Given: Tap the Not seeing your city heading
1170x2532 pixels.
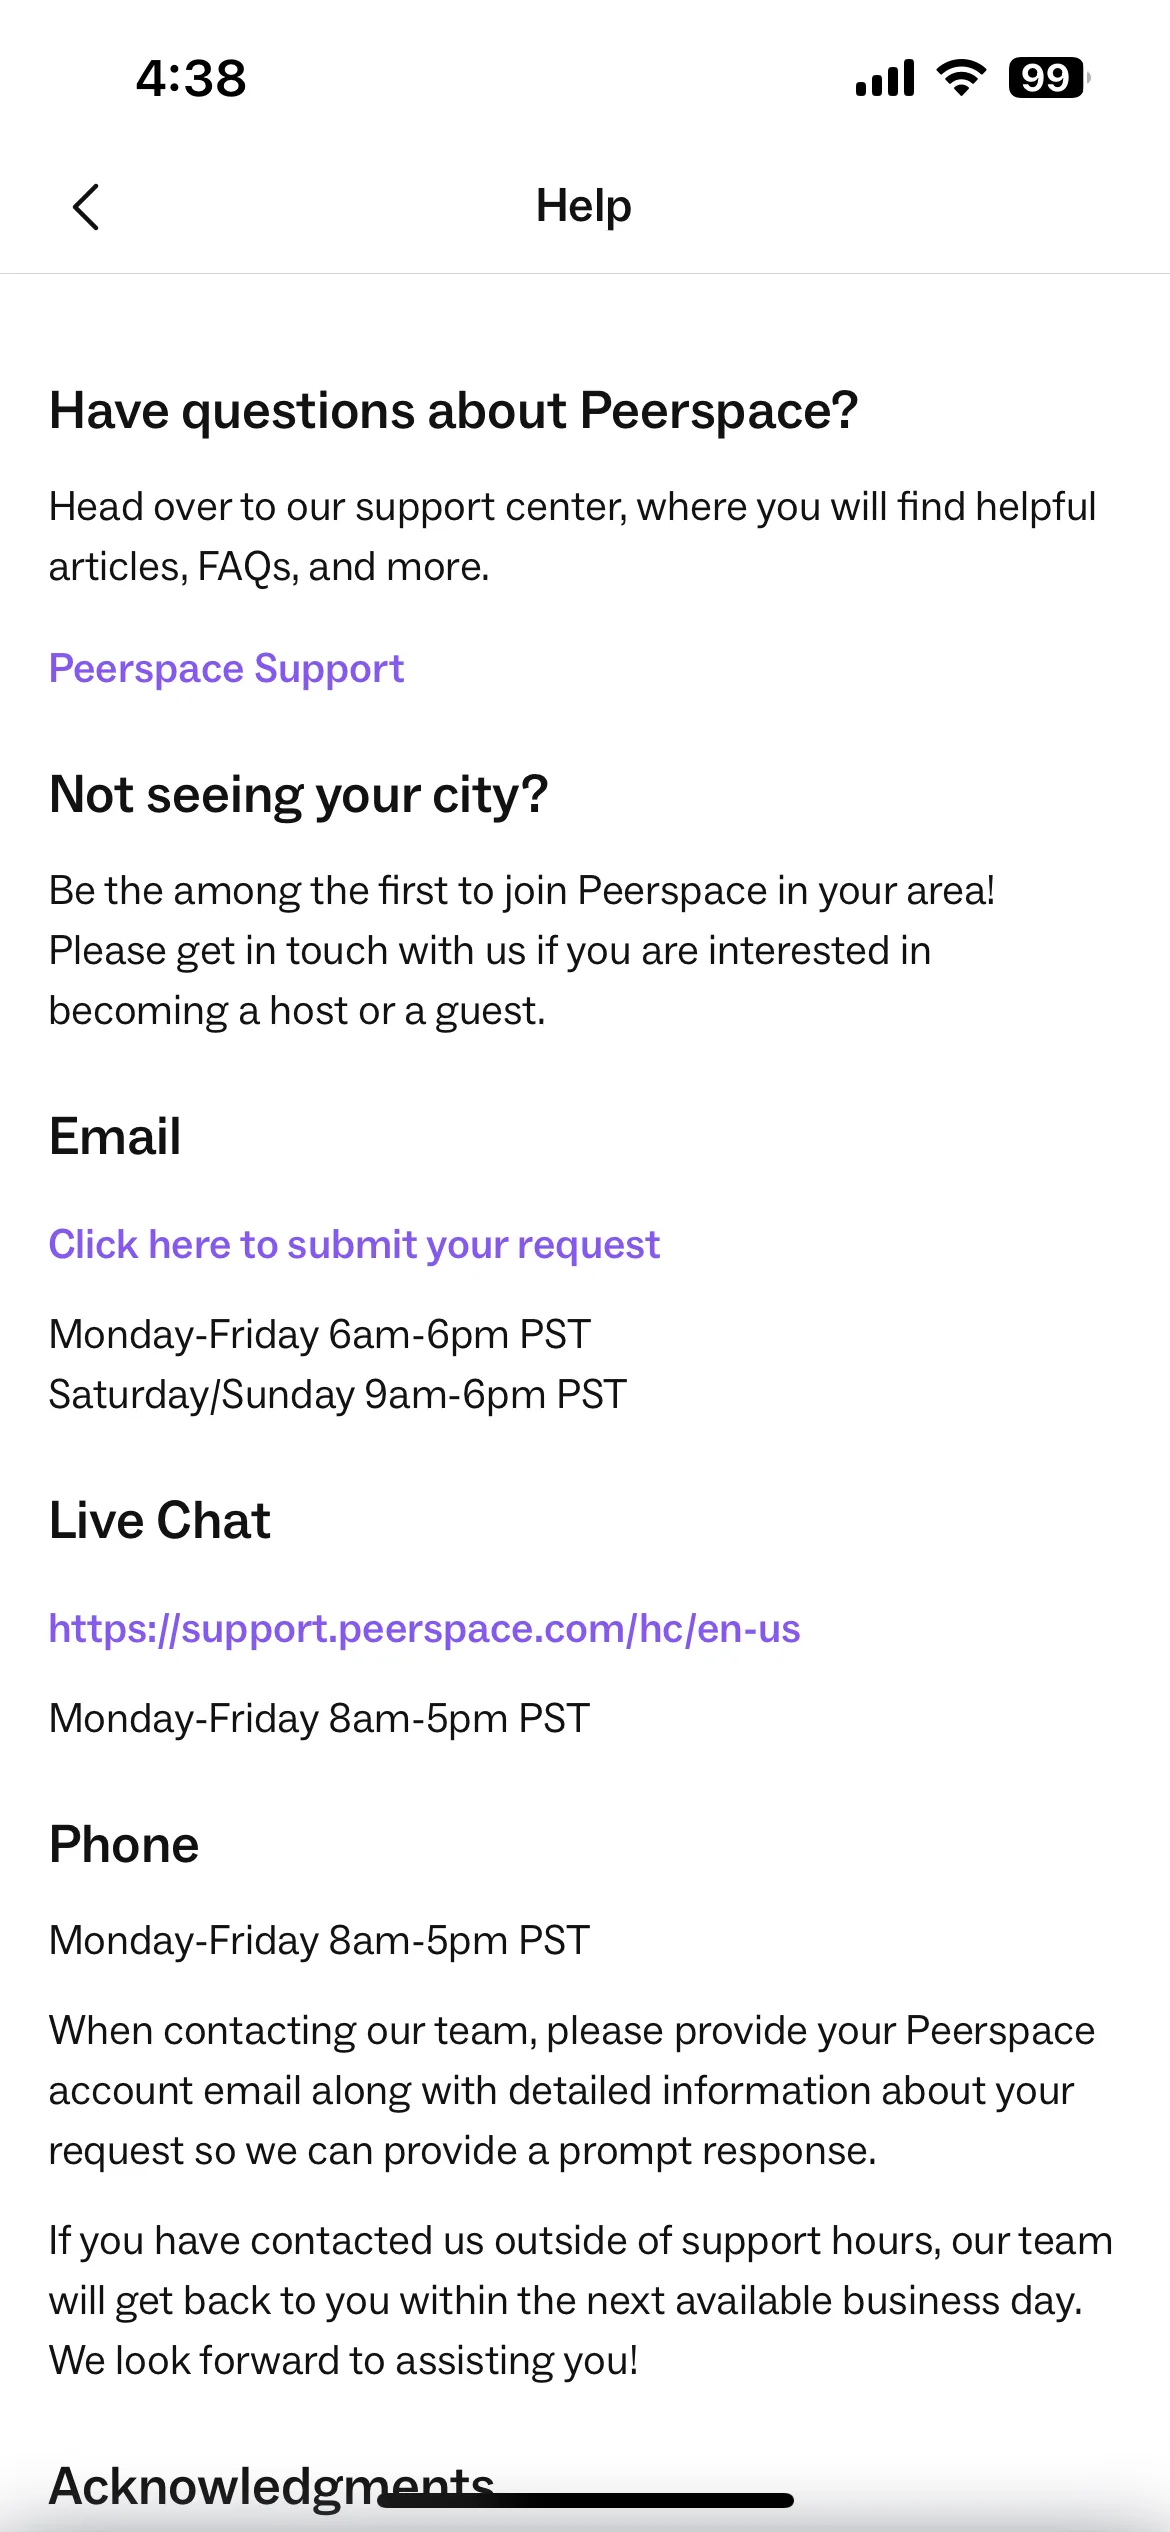Looking at the screenshot, I should pyautogui.click(x=299, y=795).
